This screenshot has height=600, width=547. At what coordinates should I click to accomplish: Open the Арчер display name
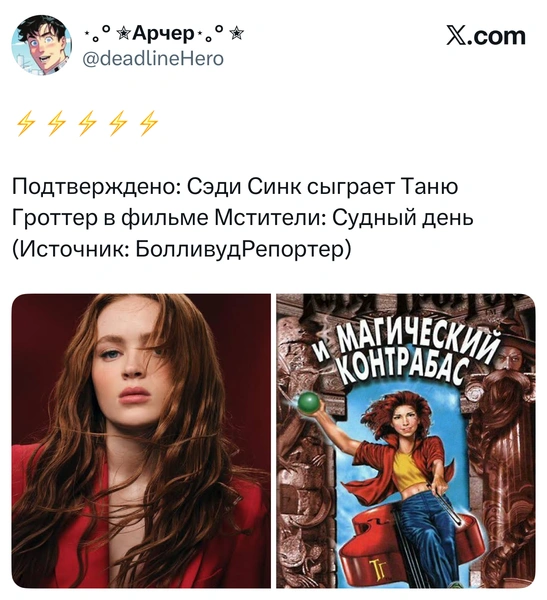[163, 34]
